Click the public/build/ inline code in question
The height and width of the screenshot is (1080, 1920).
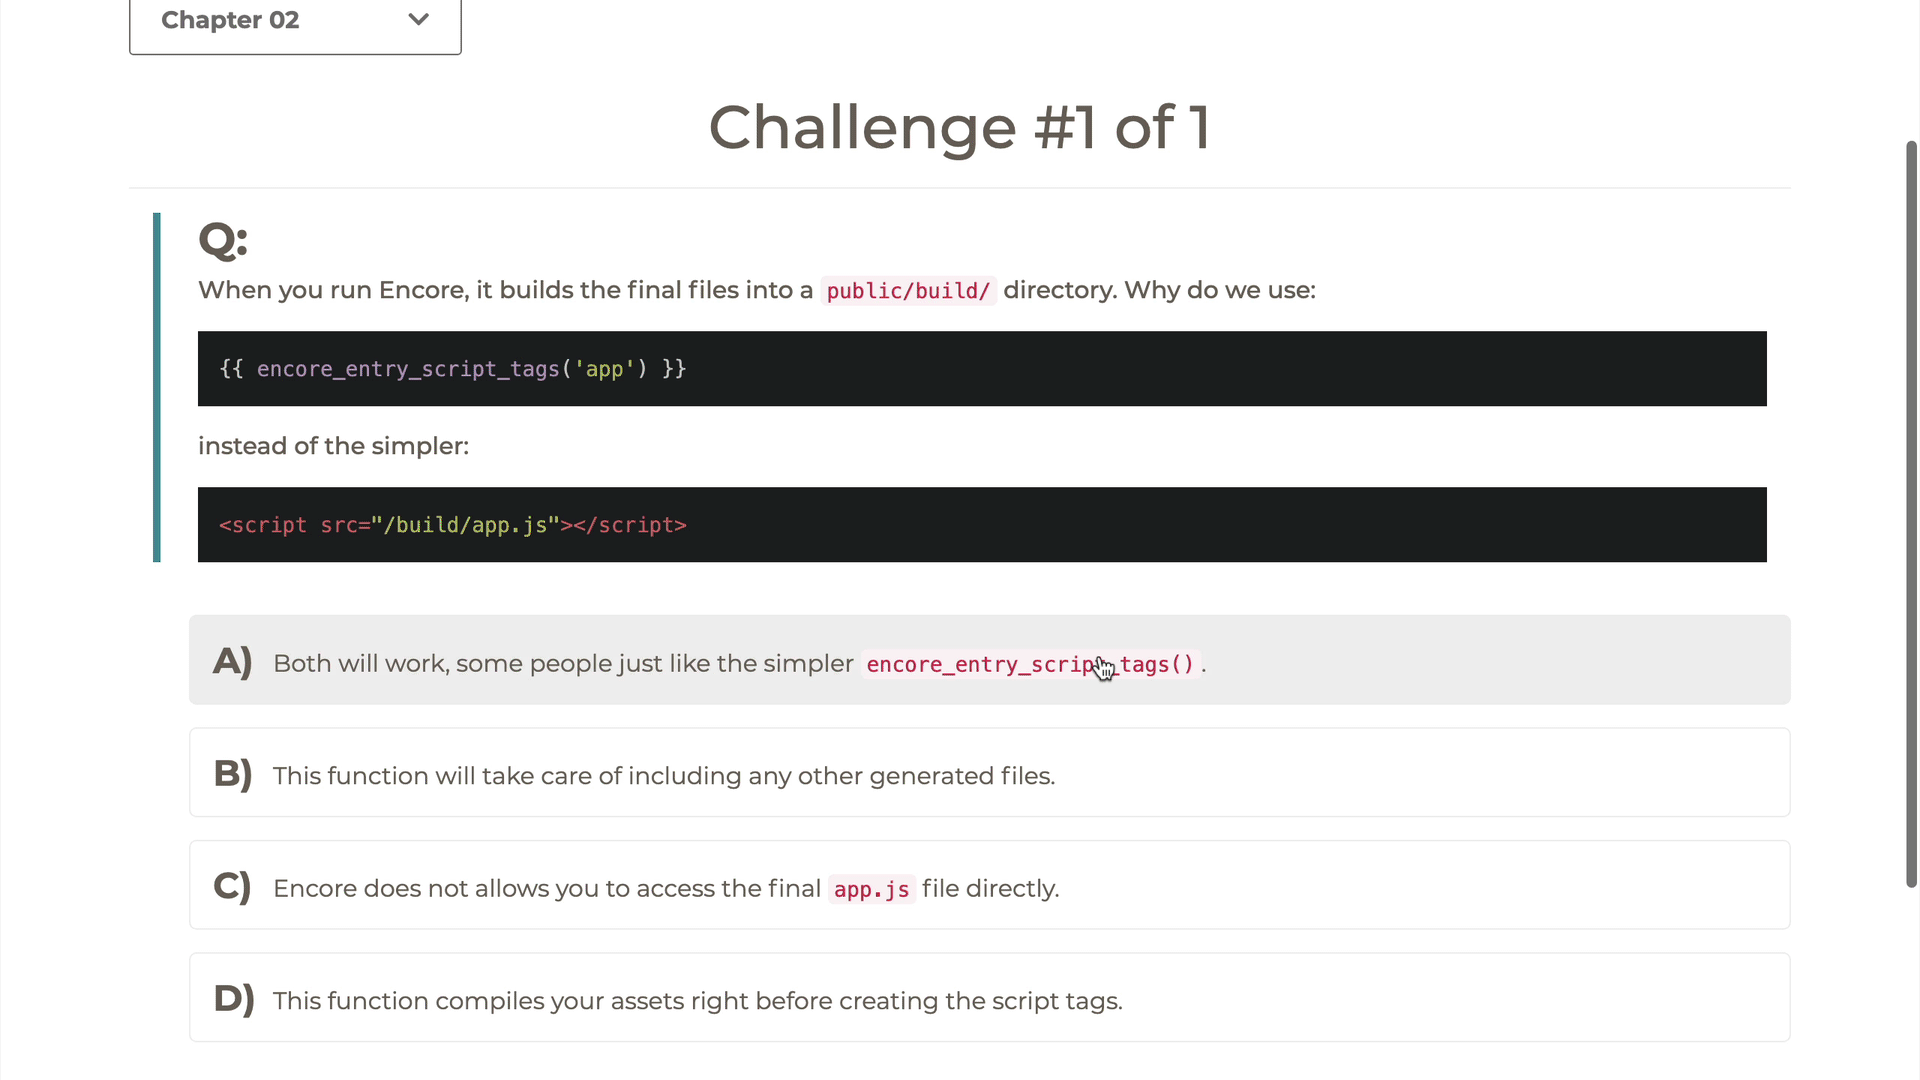pyautogui.click(x=908, y=291)
